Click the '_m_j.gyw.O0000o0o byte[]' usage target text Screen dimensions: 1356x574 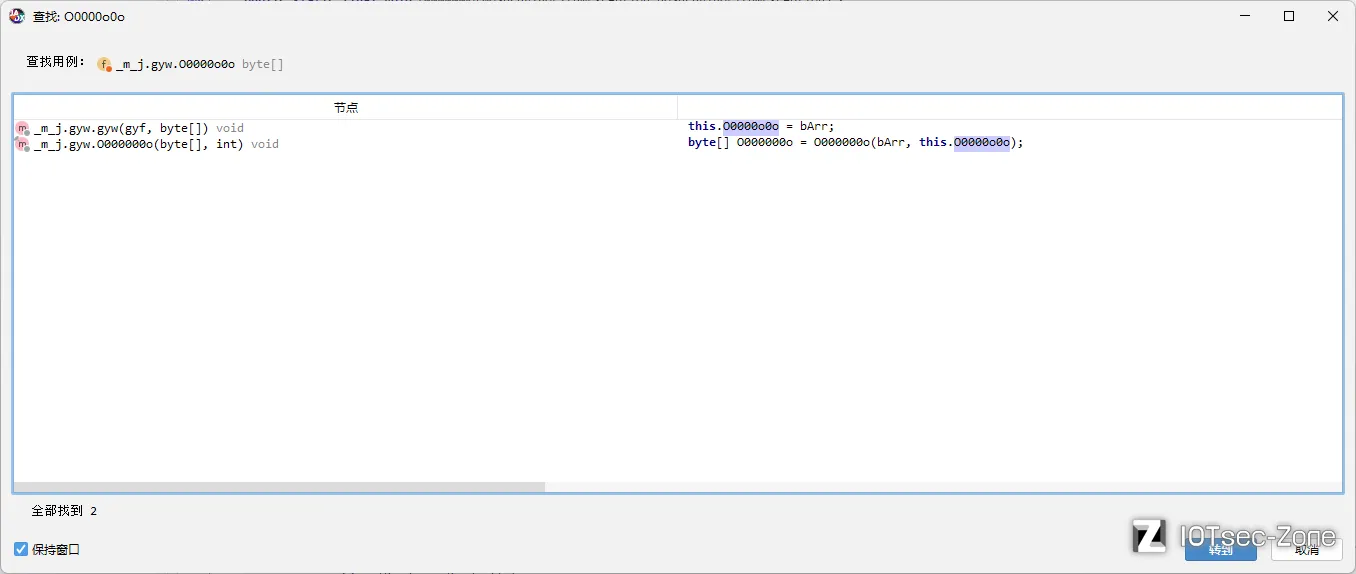coord(200,64)
